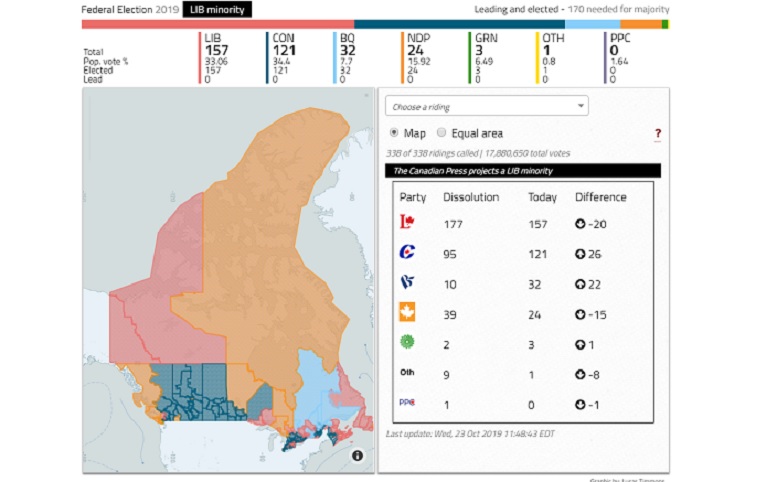Click the down arrow beside -8

coord(580,375)
